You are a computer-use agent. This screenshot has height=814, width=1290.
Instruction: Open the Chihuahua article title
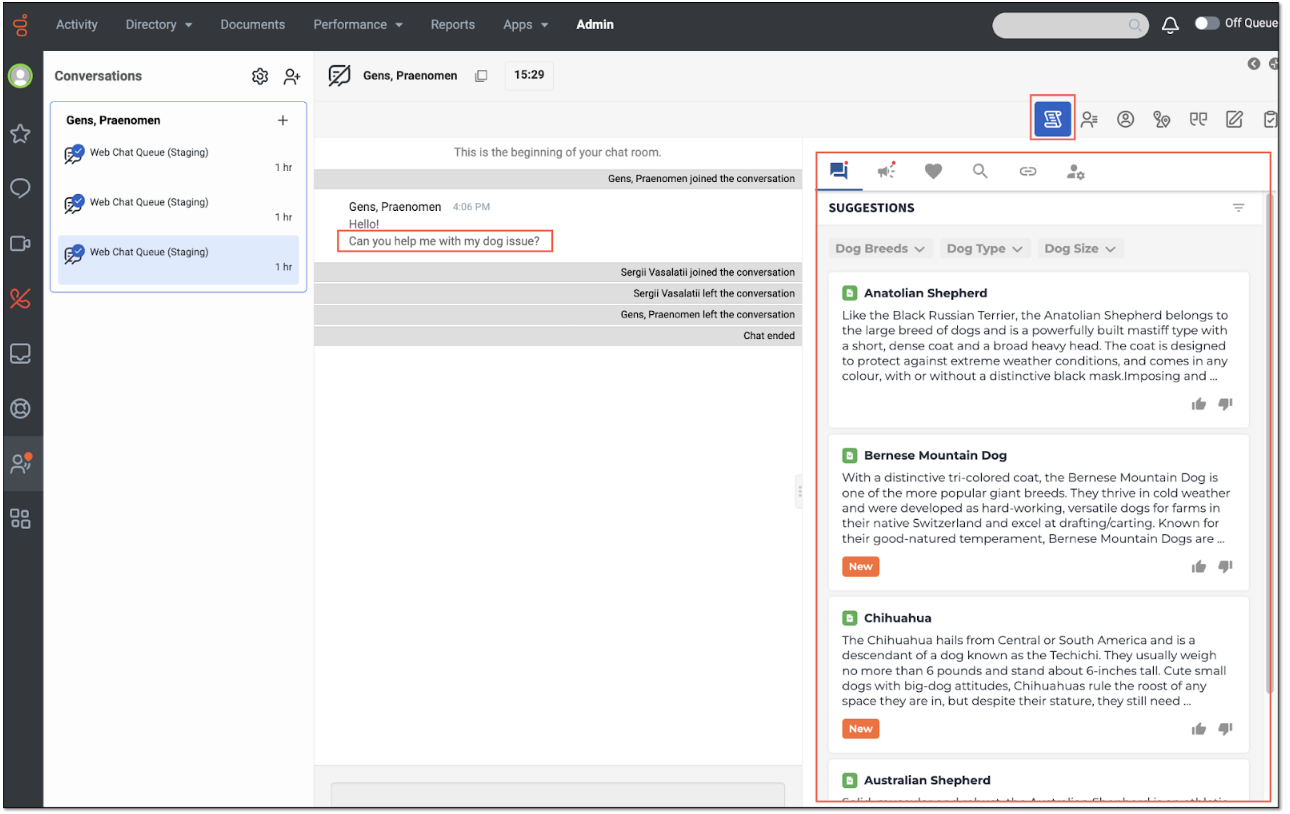pos(898,618)
